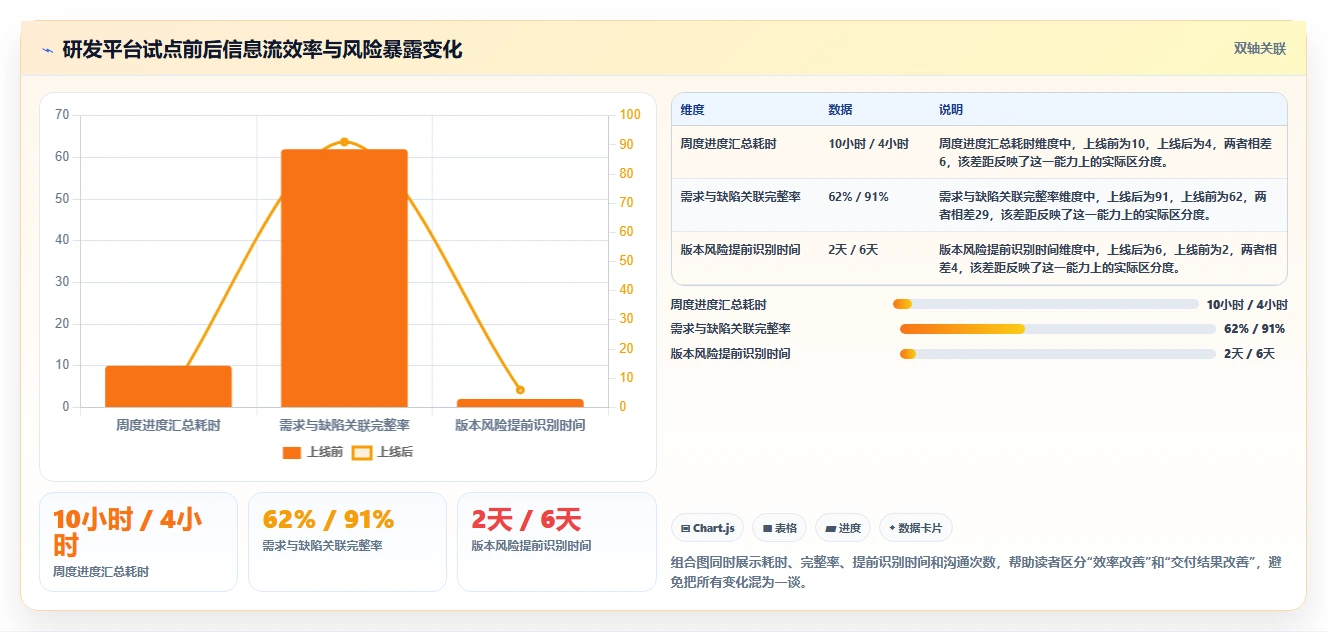Toggle the 上线后 legend entry
This screenshot has width=1327, height=632.
pyautogui.click(x=382, y=452)
